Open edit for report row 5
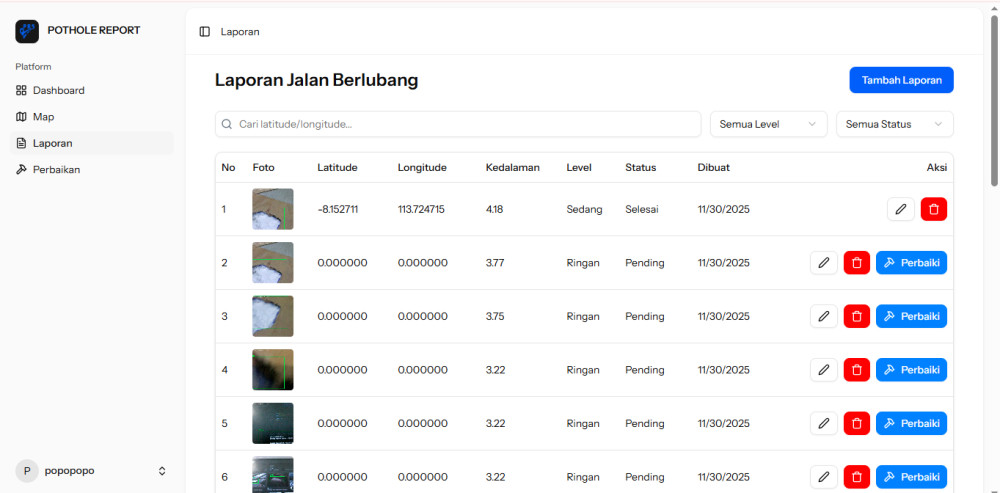Image resolution: width=1000 pixels, height=493 pixels. (x=823, y=423)
